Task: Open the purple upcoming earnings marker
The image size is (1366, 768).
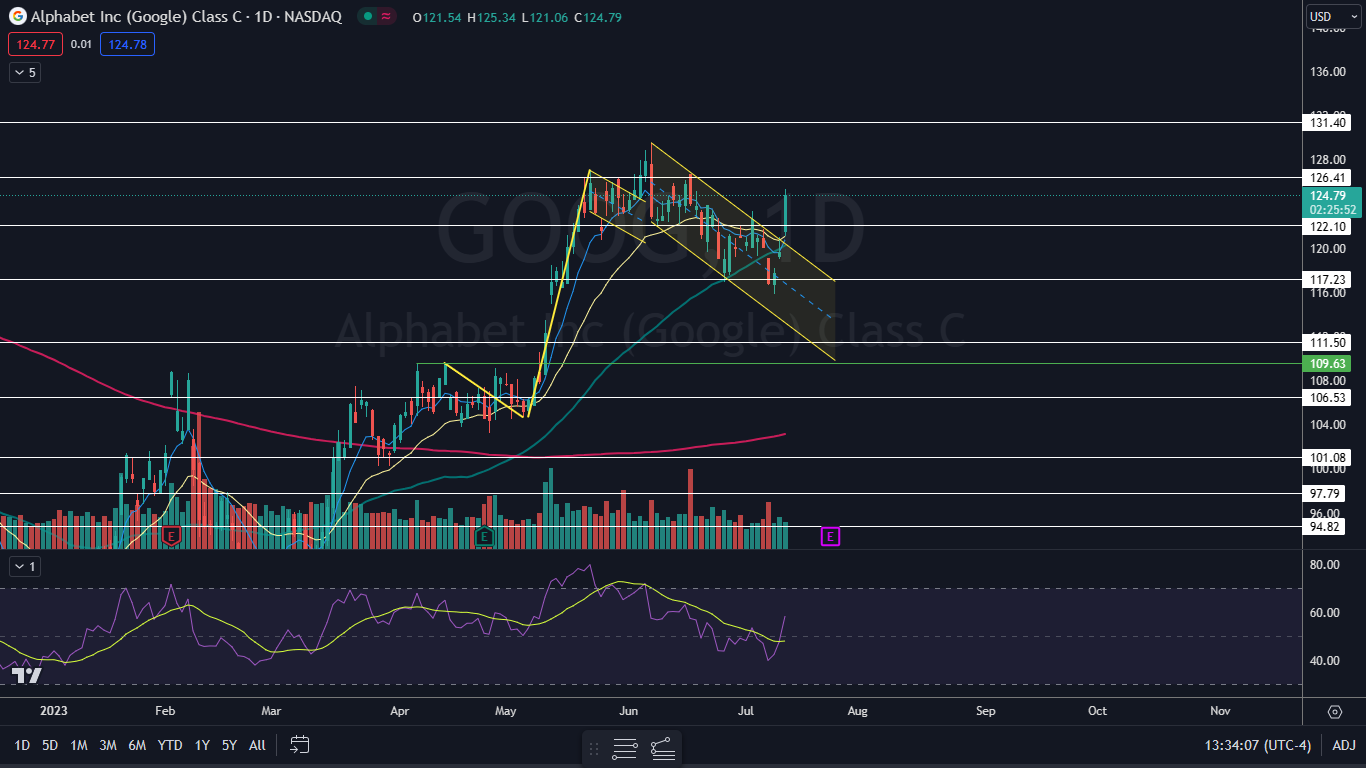Action: [830, 537]
